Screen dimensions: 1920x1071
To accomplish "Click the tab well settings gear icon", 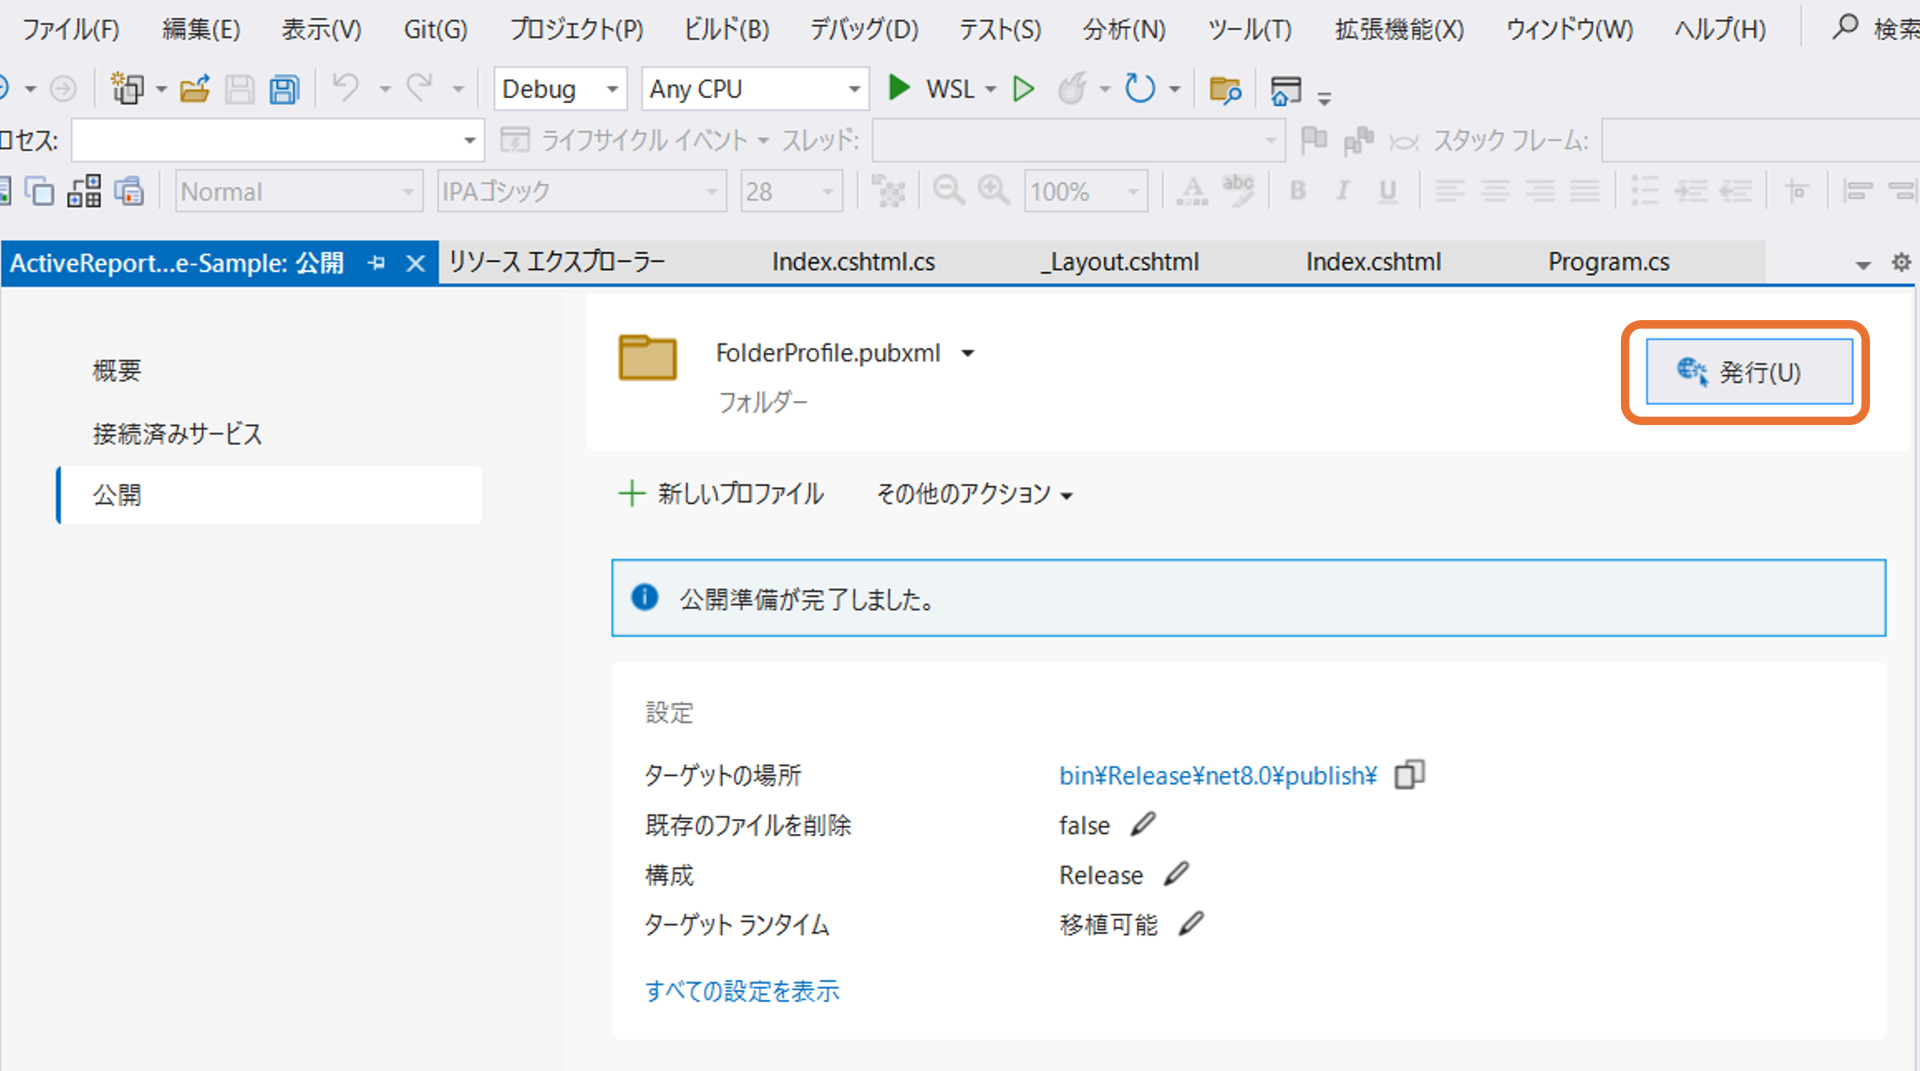I will (1901, 262).
